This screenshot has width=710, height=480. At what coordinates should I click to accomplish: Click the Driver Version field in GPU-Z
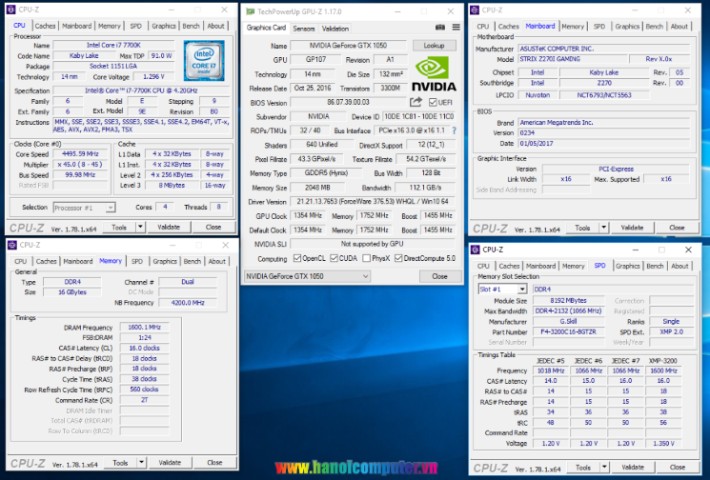click(373, 202)
